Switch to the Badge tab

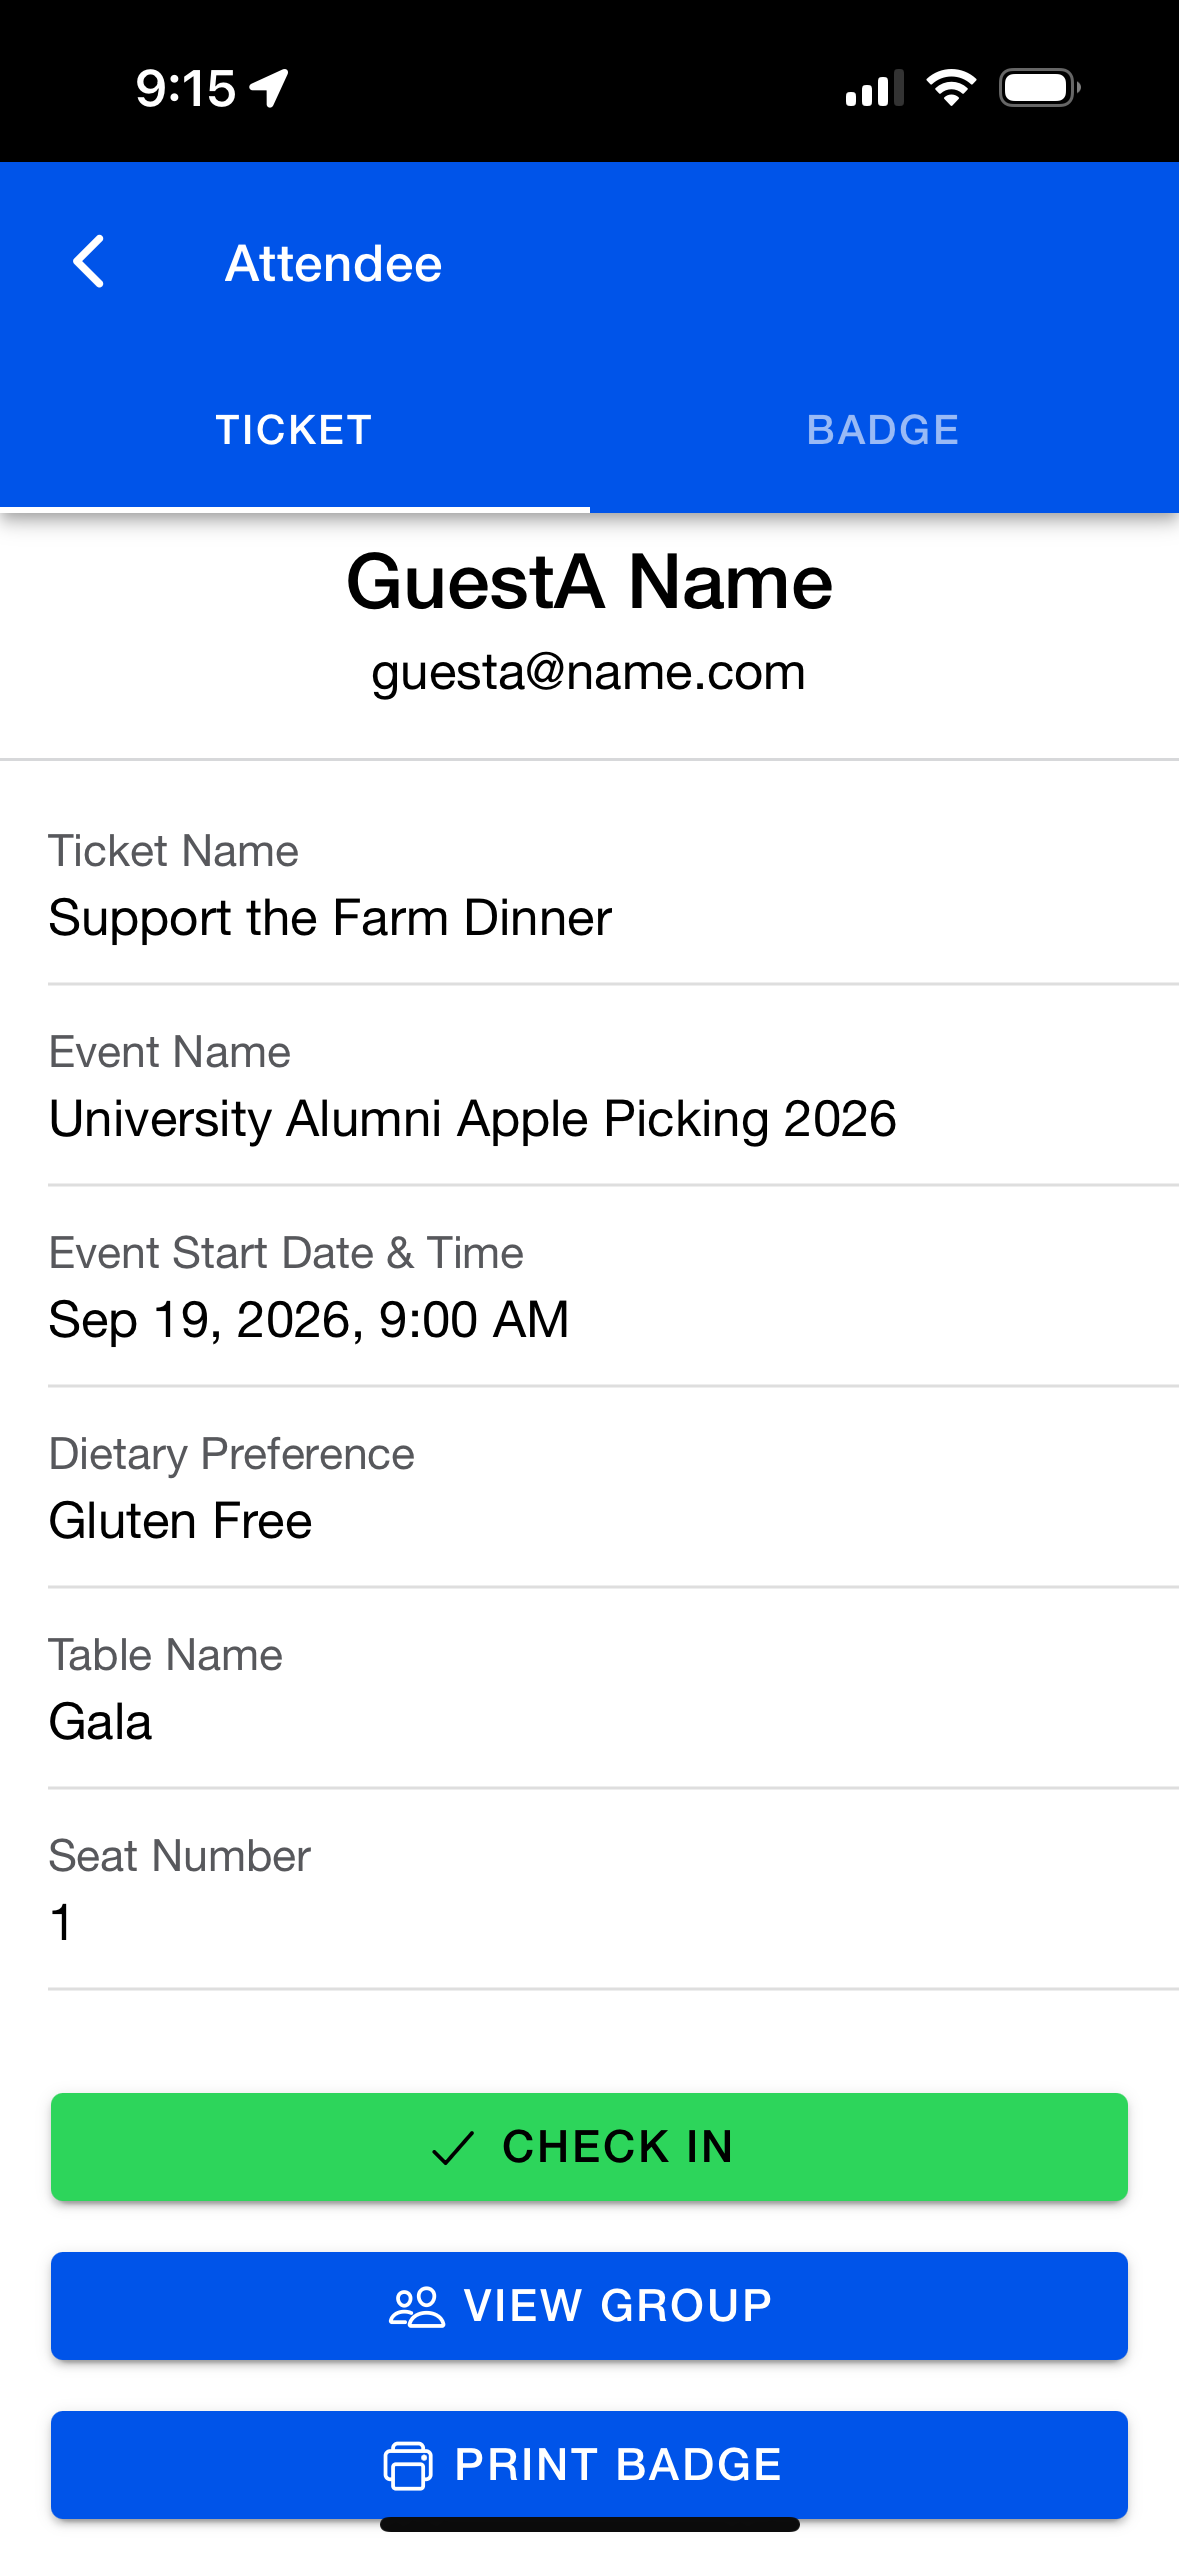883,430
